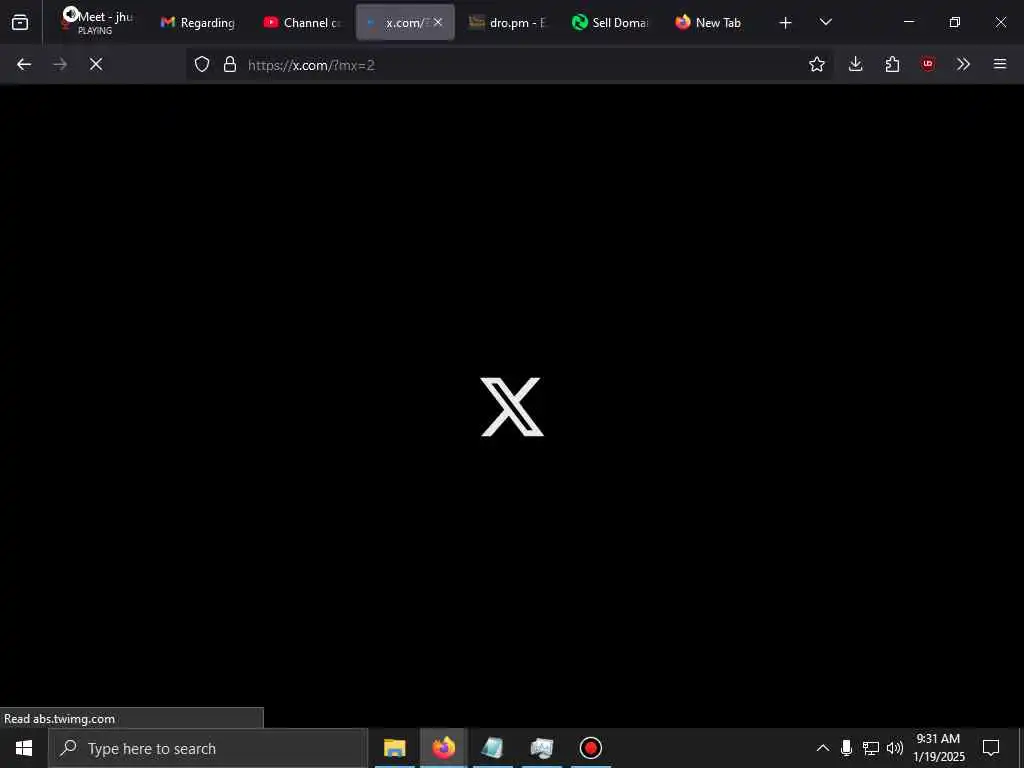Open File Explorer from taskbar
1024x768 pixels.
[x=394, y=748]
